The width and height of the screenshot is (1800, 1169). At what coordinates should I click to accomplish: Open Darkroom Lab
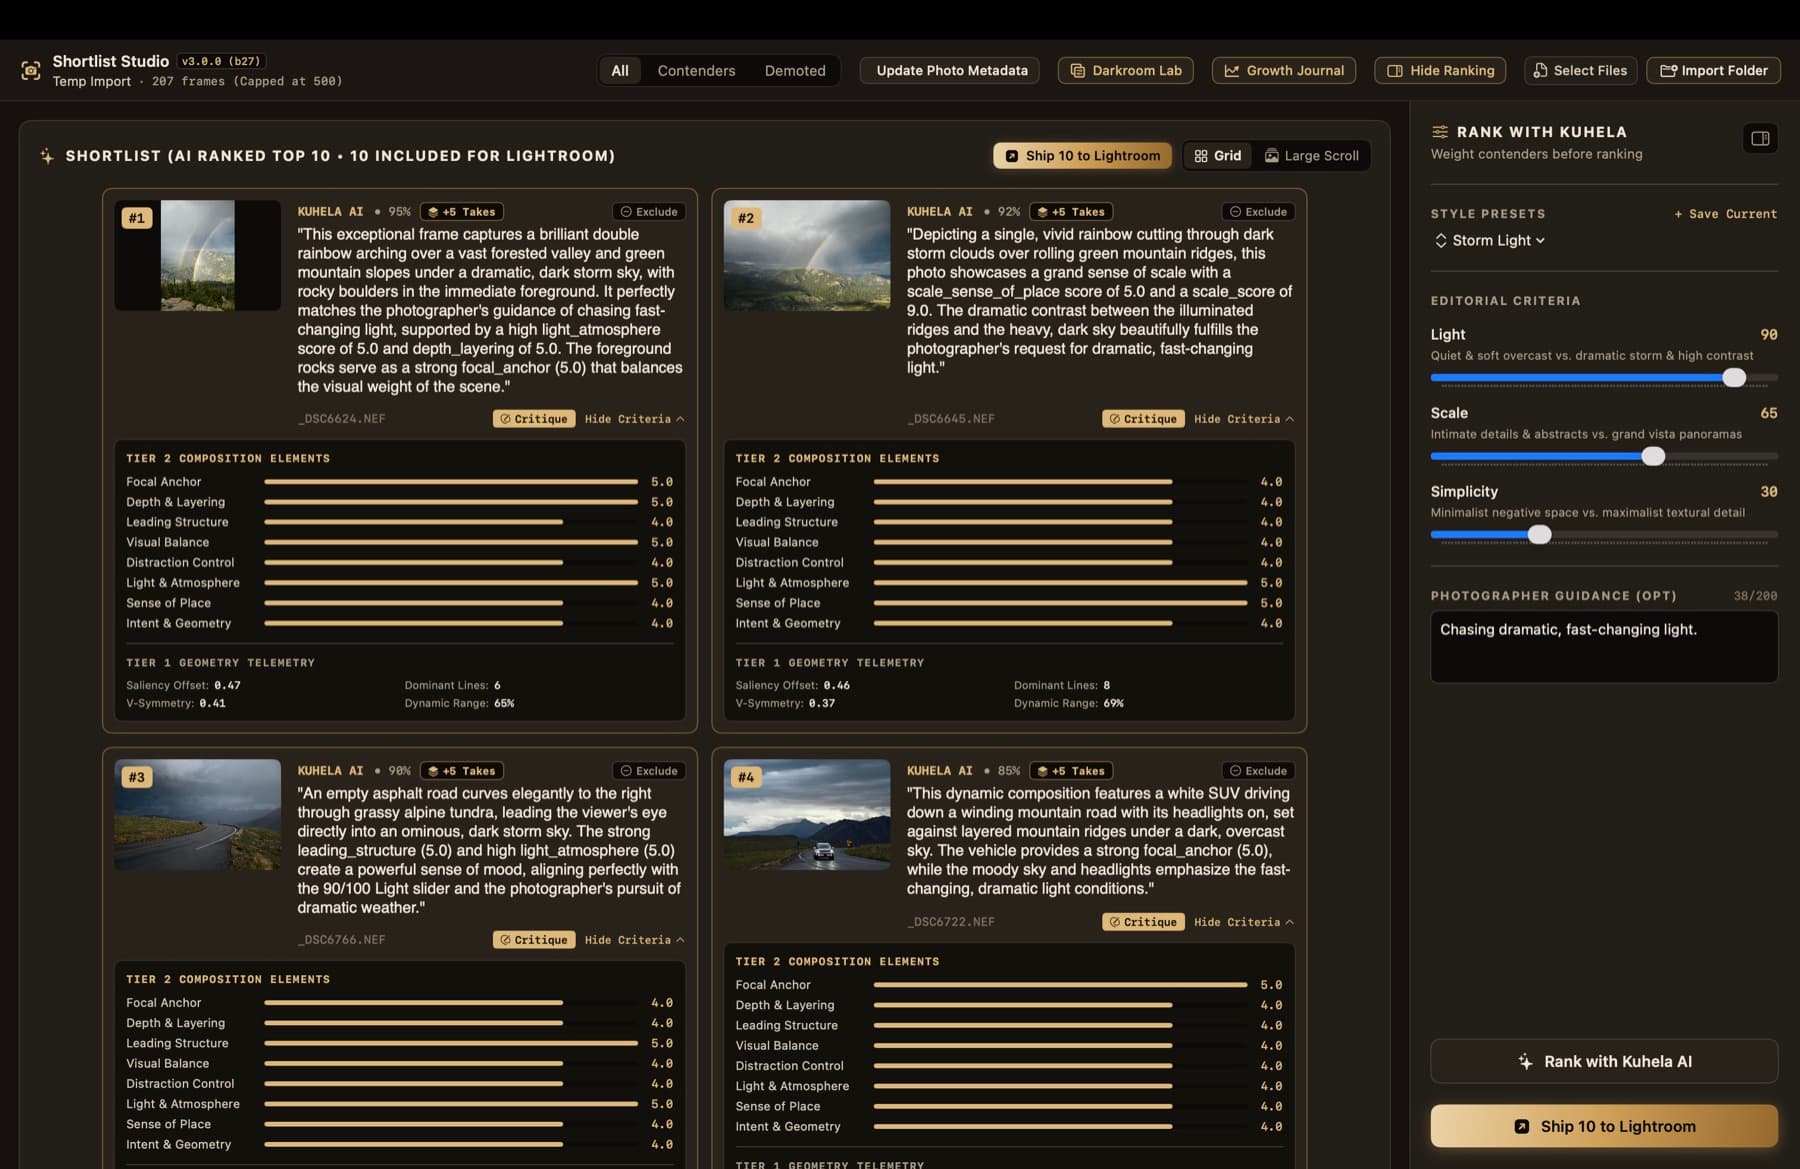click(1126, 70)
